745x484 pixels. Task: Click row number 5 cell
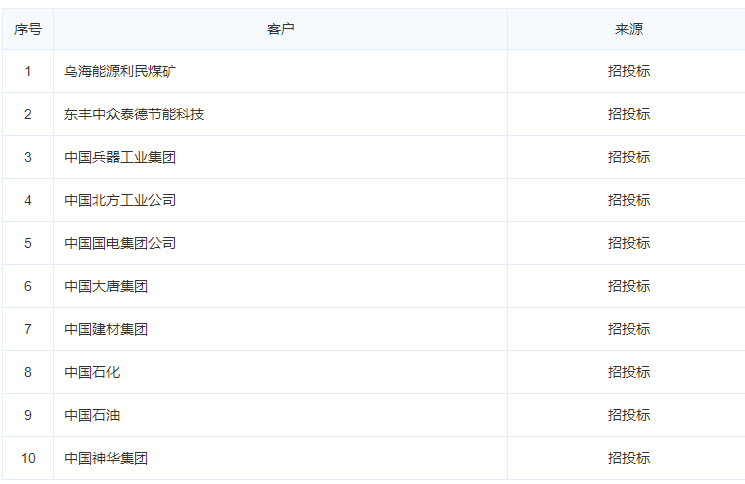point(28,244)
